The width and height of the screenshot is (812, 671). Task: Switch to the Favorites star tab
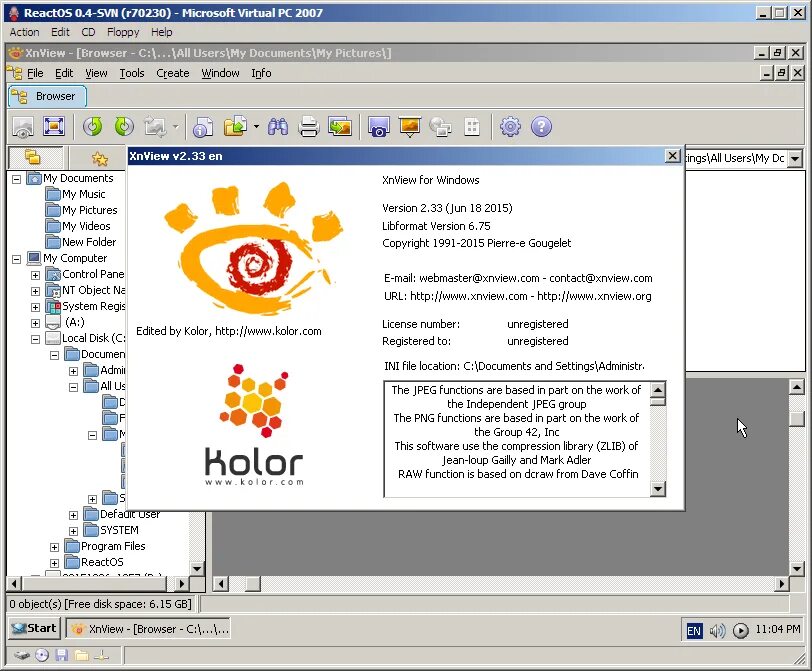pos(99,158)
